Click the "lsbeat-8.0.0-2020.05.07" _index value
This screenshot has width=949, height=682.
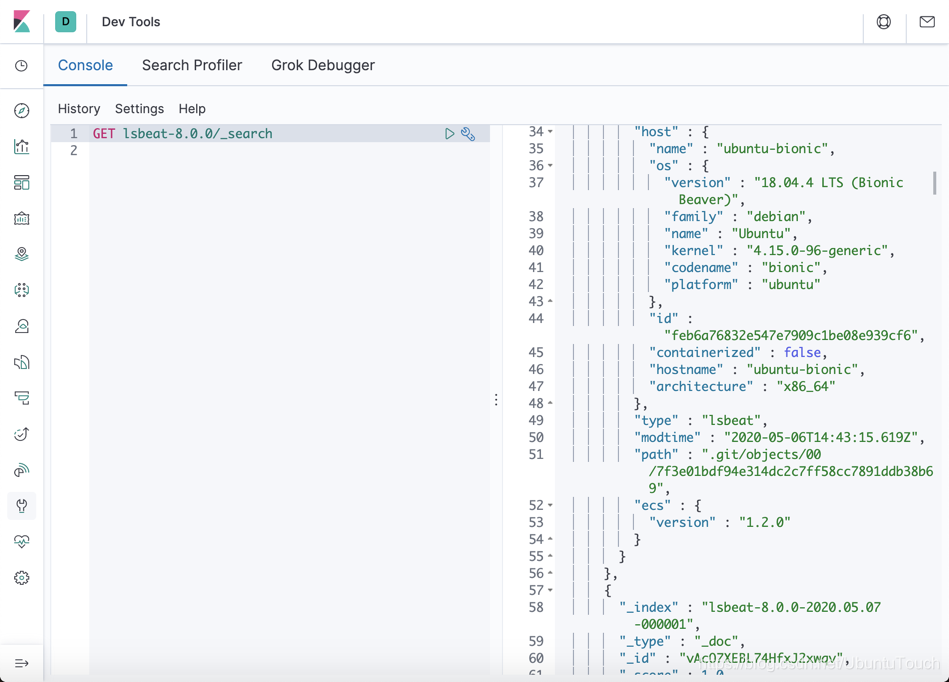[791, 607]
